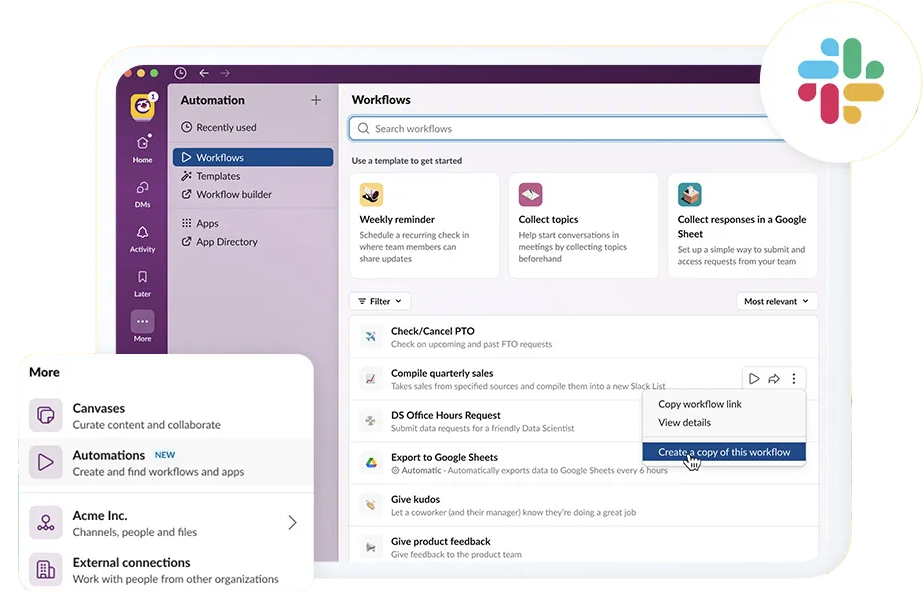Open Recently used list
This screenshot has height=593, width=923.
tap(218, 127)
